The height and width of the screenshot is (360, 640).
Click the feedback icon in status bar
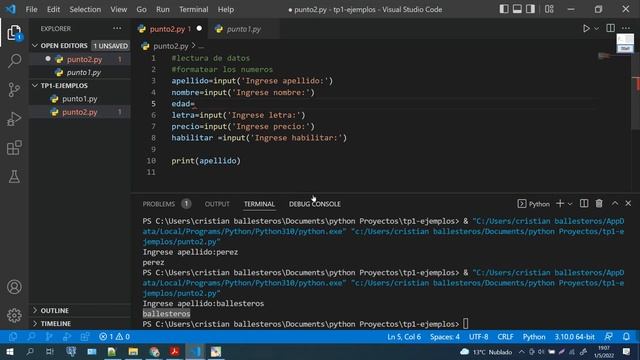pos(609,337)
